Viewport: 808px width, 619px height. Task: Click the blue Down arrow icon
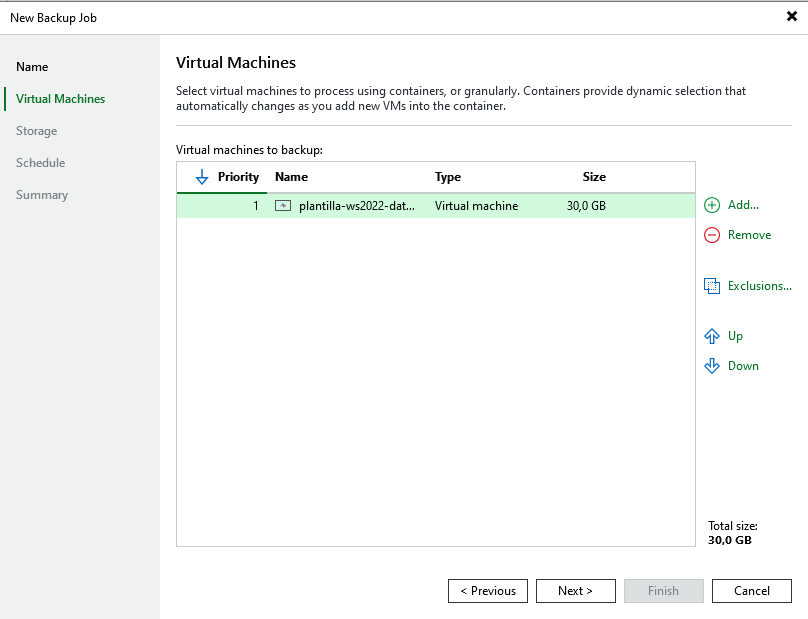pos(712,366)
